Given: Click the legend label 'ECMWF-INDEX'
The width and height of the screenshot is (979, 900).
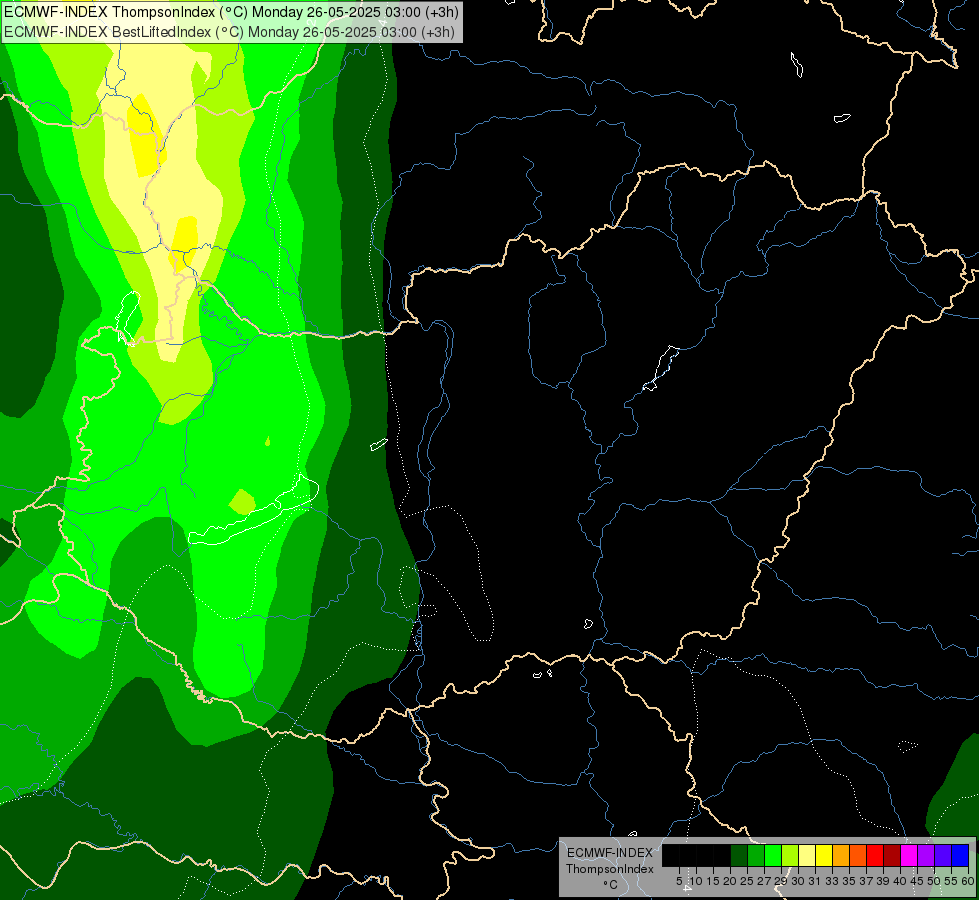Looking at the screenshot, I should pos(610,853).
